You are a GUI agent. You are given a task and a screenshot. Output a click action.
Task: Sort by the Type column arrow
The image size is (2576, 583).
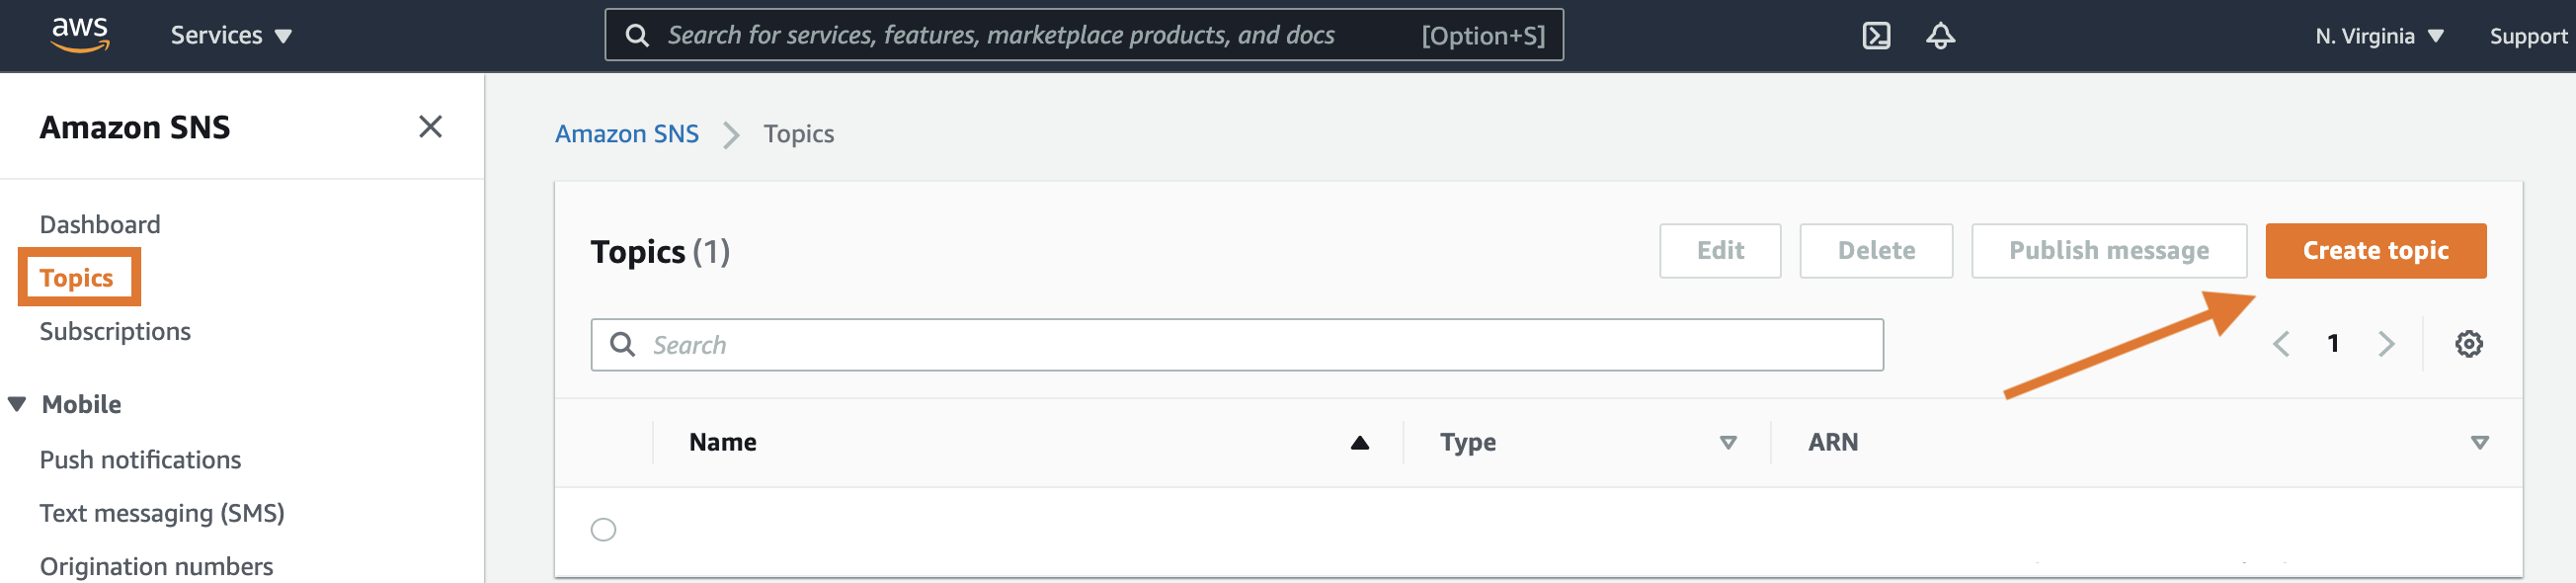click(x=1728, y=443)
